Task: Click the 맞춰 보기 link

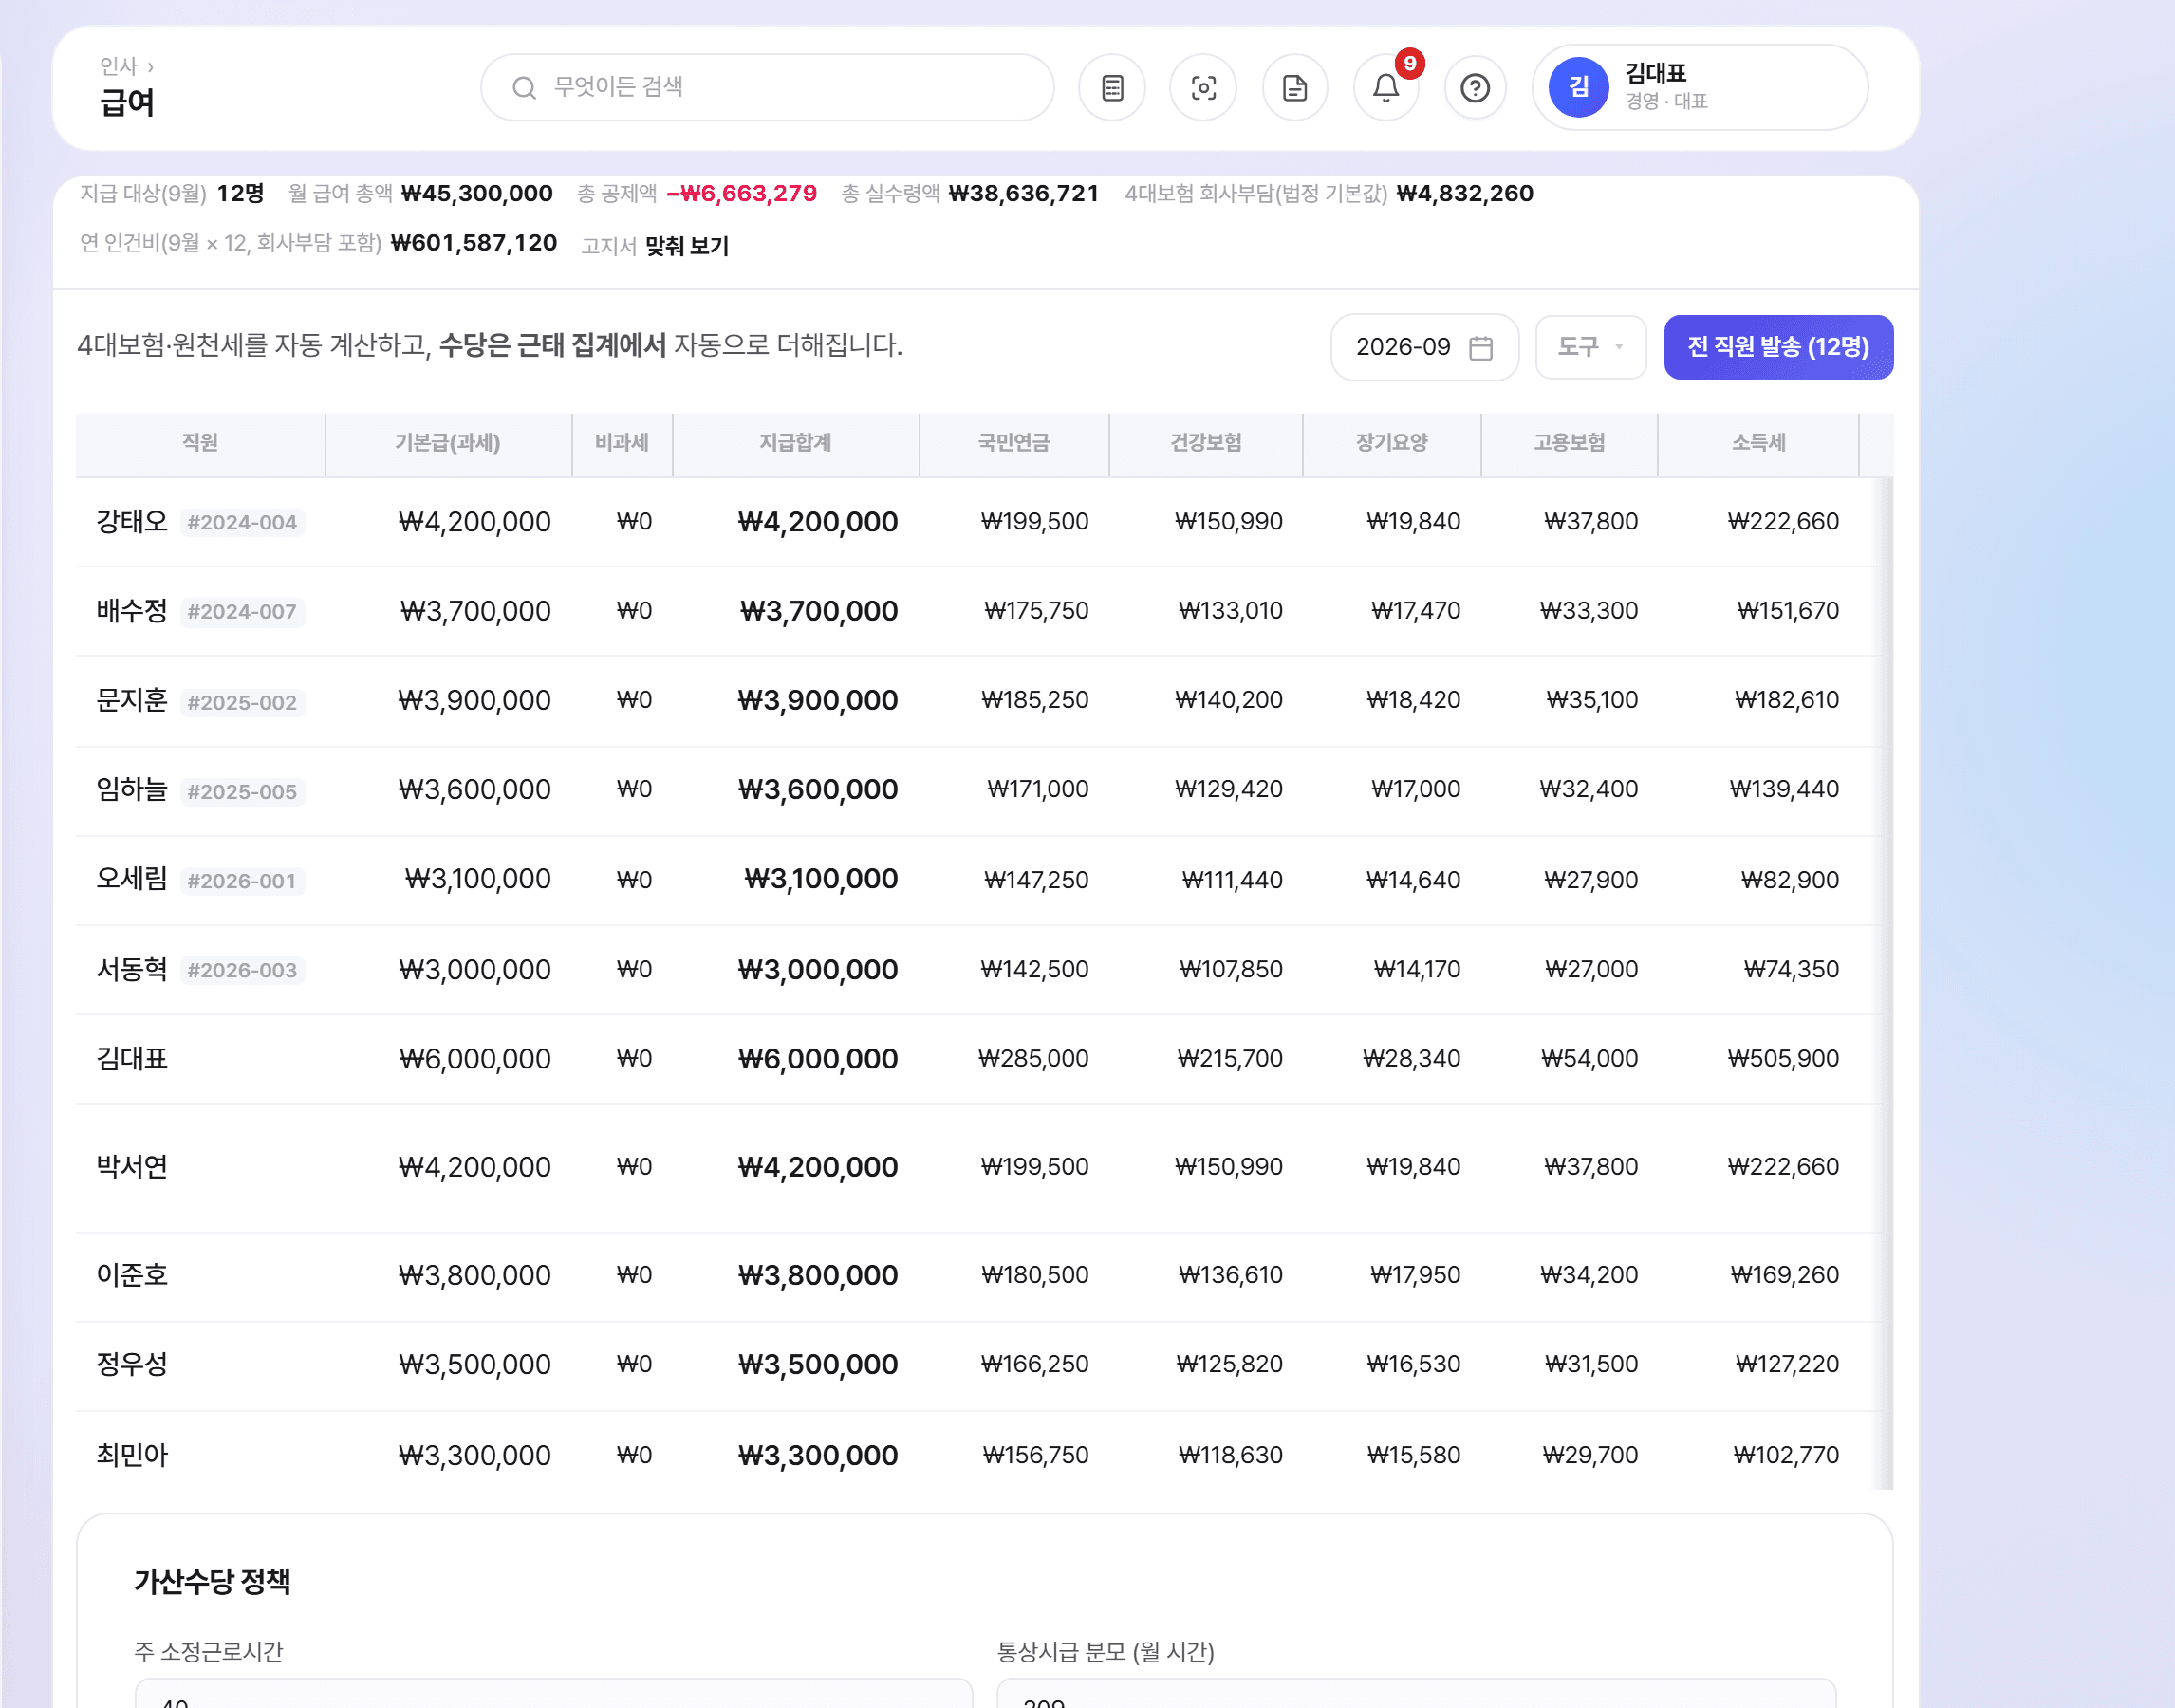Action: [687, 245]
